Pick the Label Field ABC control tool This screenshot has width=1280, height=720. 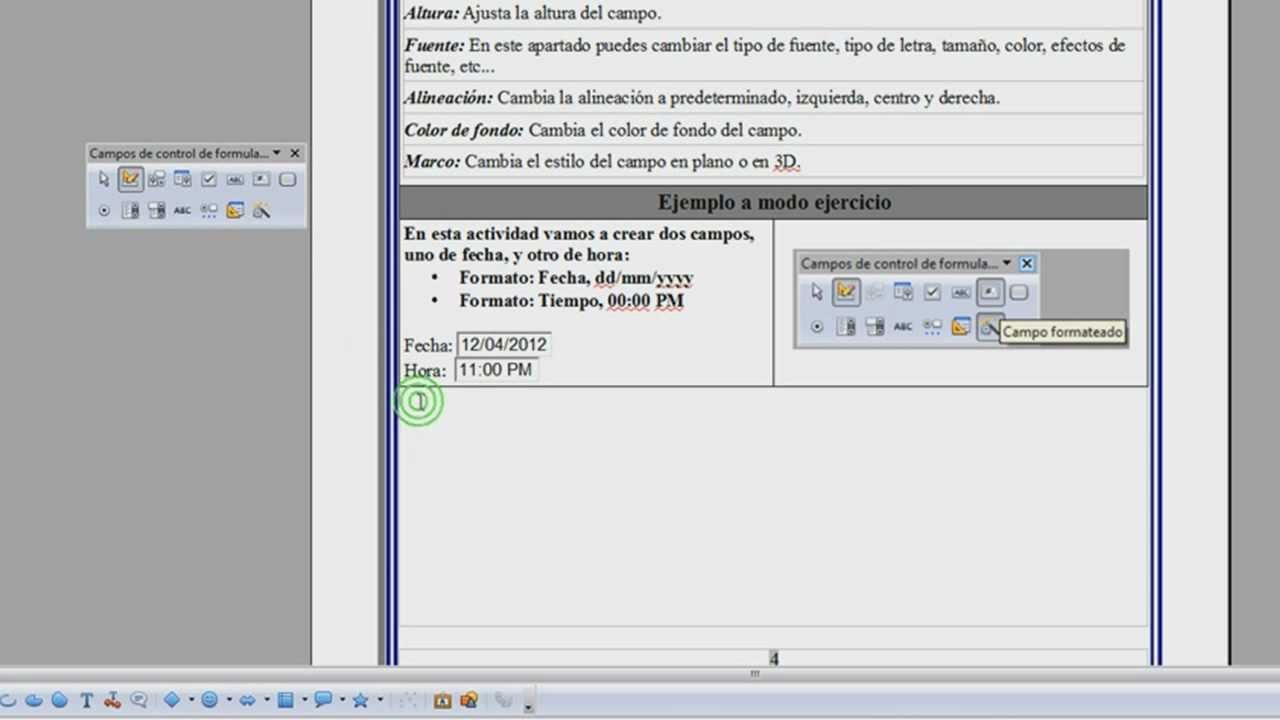tap(183, 211)
